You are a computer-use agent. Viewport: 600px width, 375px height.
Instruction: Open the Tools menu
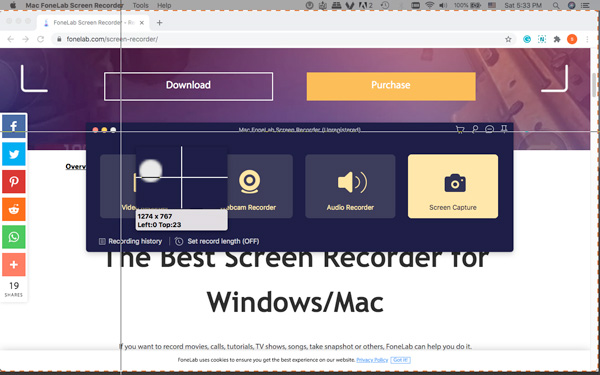(140, 5)
